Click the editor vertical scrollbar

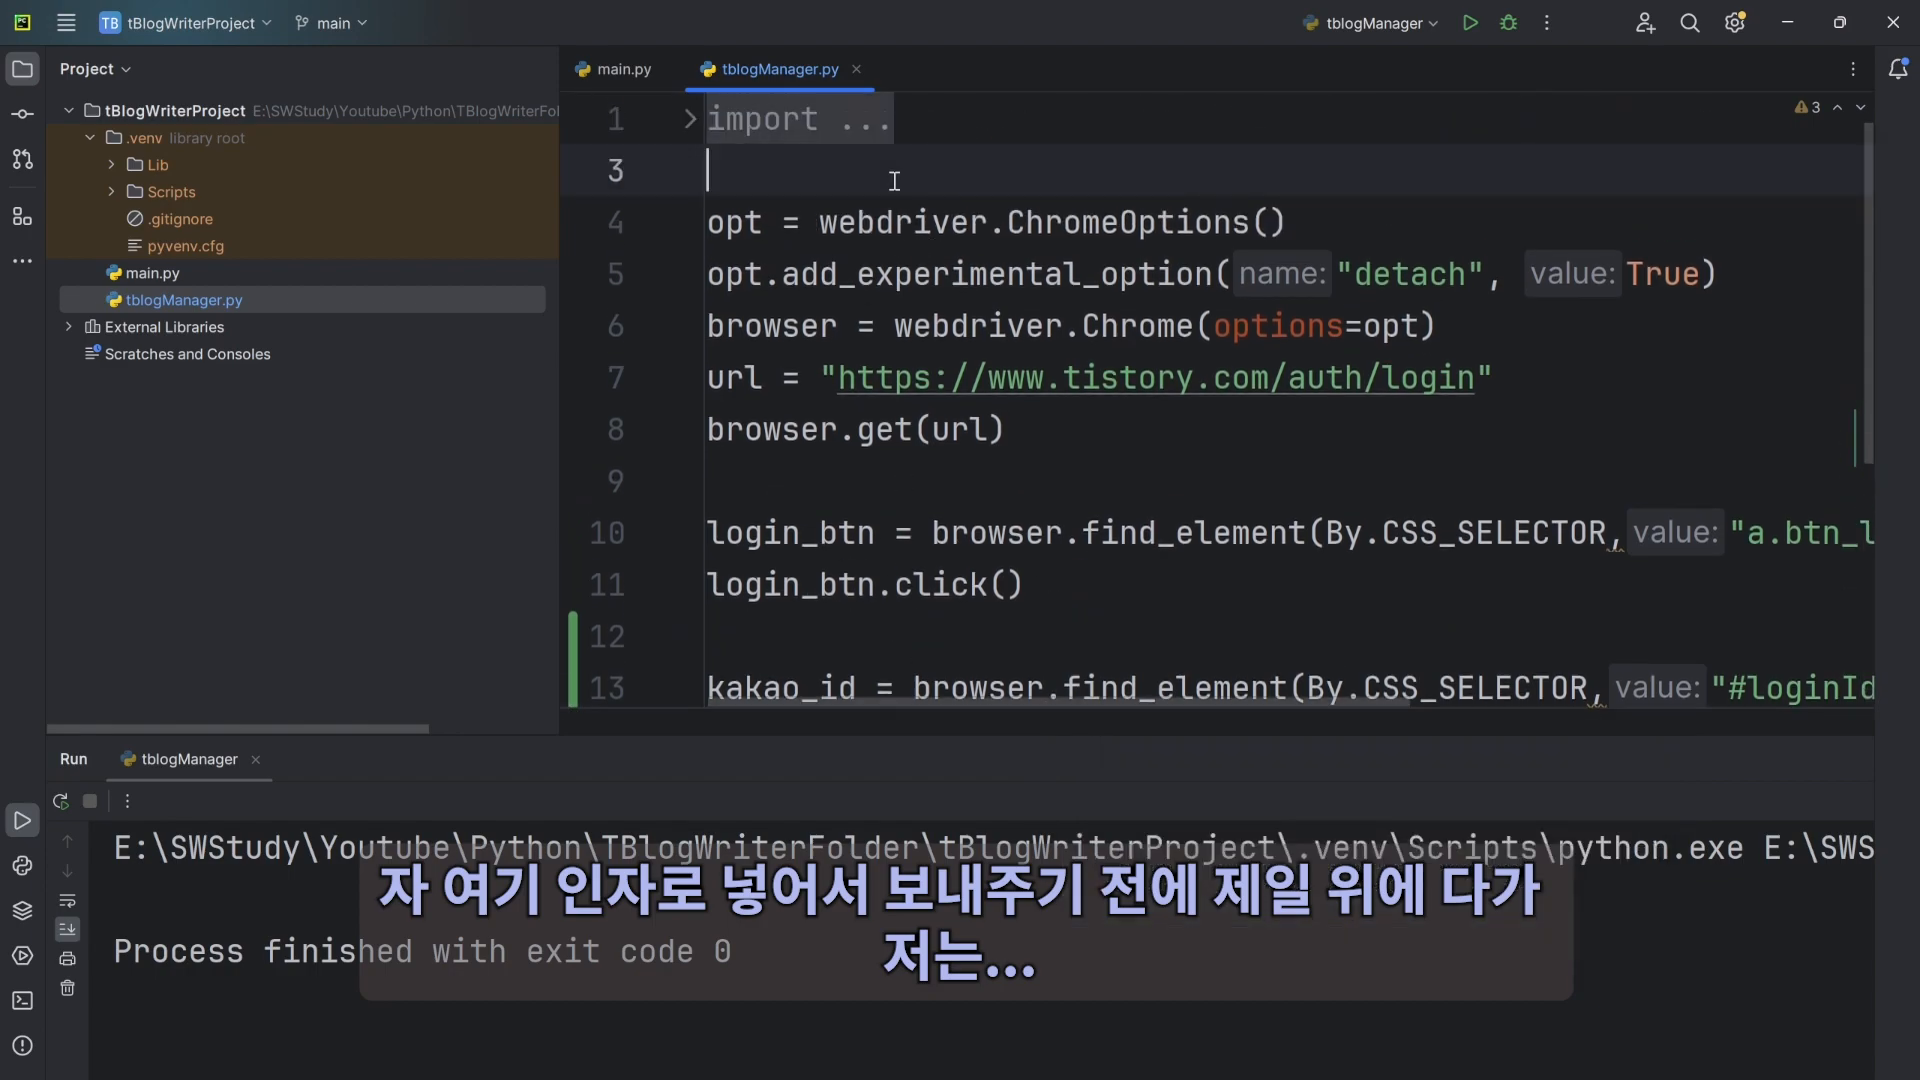(x=1868, y=293)
